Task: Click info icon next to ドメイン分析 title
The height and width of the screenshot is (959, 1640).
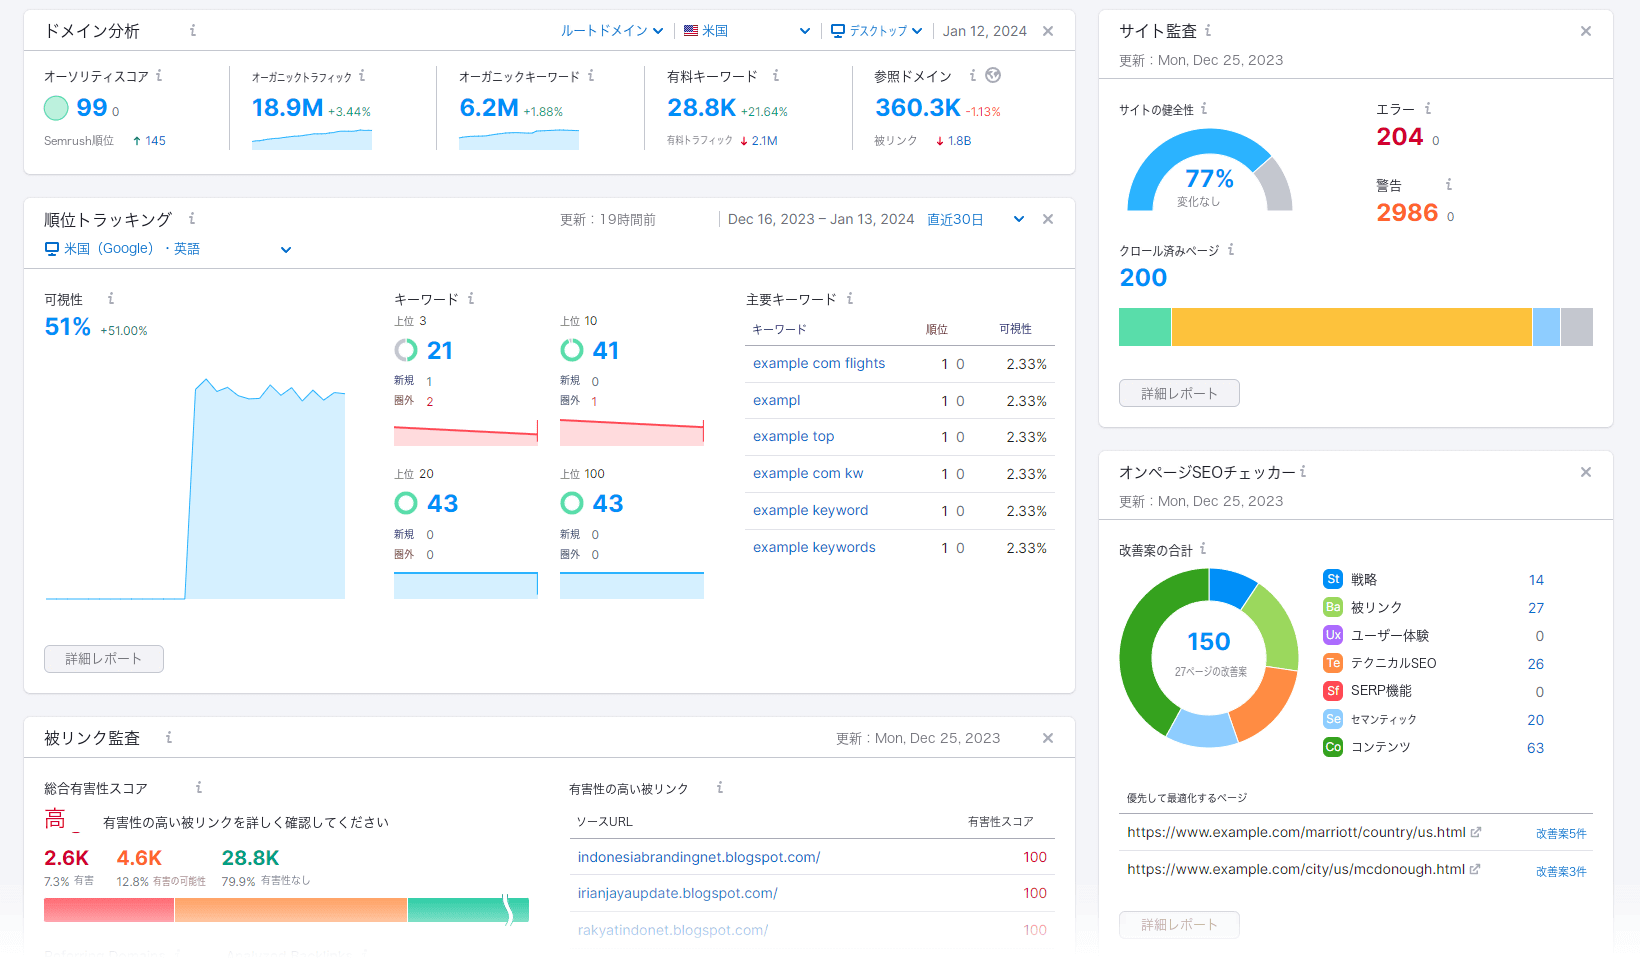Action: (193, 31)
